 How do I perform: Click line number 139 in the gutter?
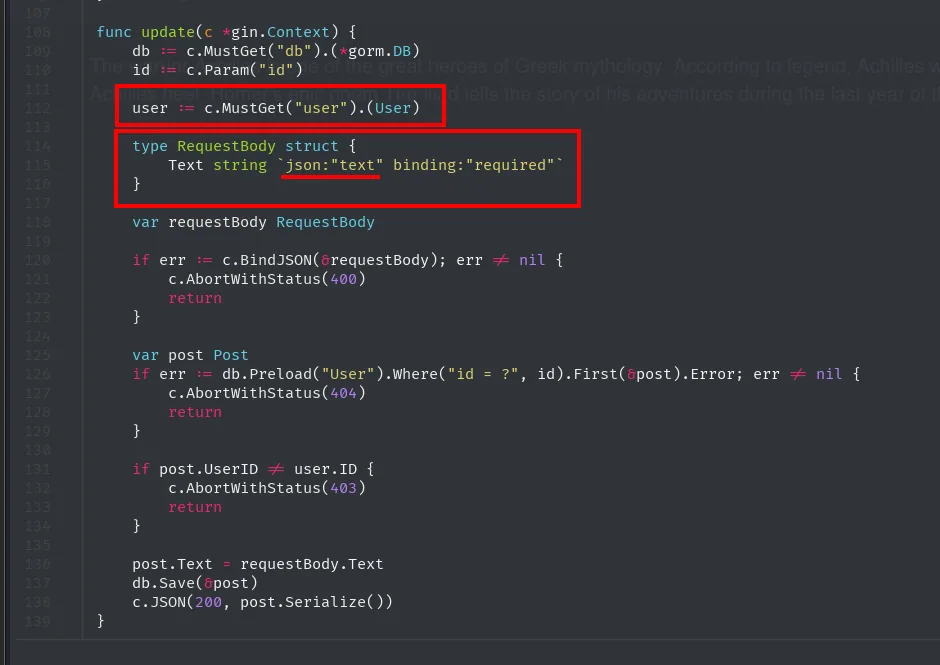tap(37, 621)
